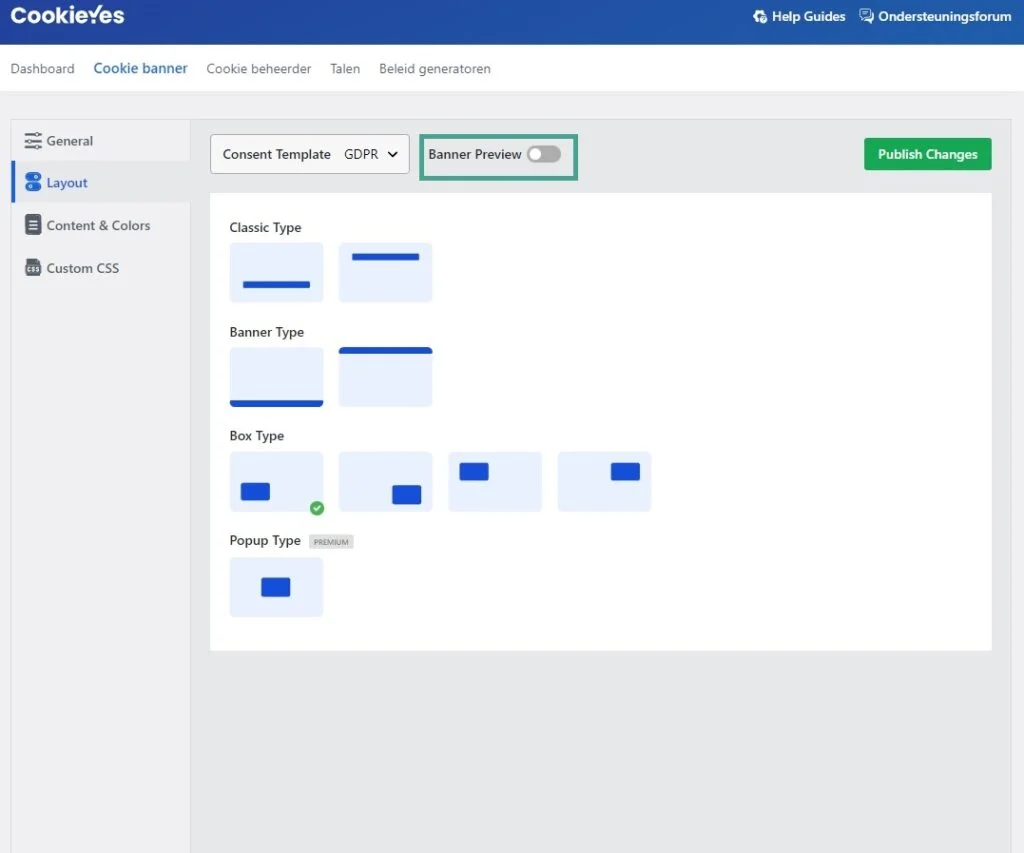Click the Content & Colors document icon
Screen dimensions: 1024x853
click(33, 225)
